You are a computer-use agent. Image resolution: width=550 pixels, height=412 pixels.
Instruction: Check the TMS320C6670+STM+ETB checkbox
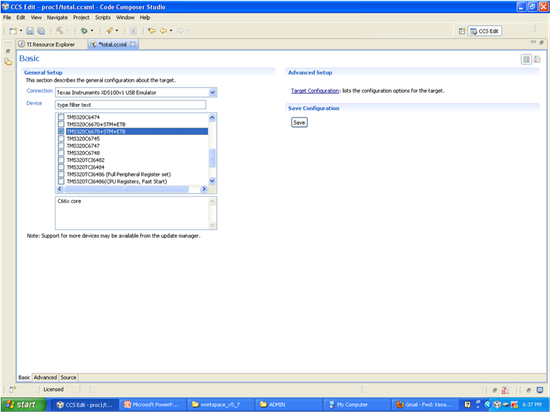click(61, 124)
